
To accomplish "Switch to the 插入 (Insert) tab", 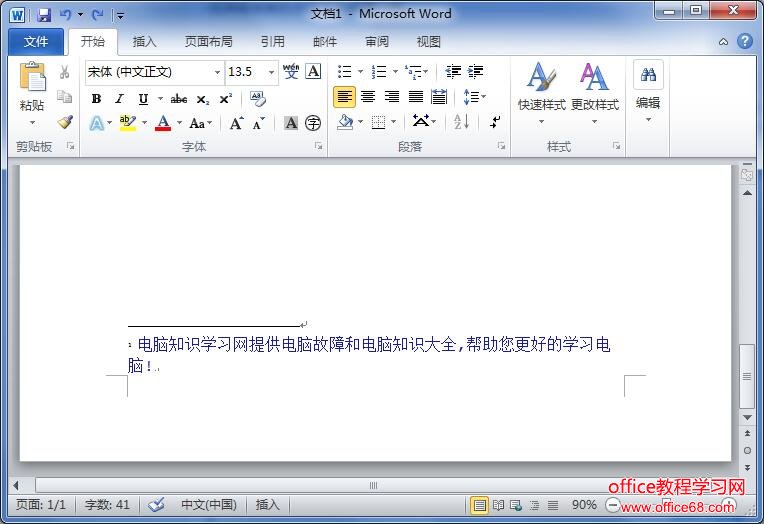I will [144, 42].
